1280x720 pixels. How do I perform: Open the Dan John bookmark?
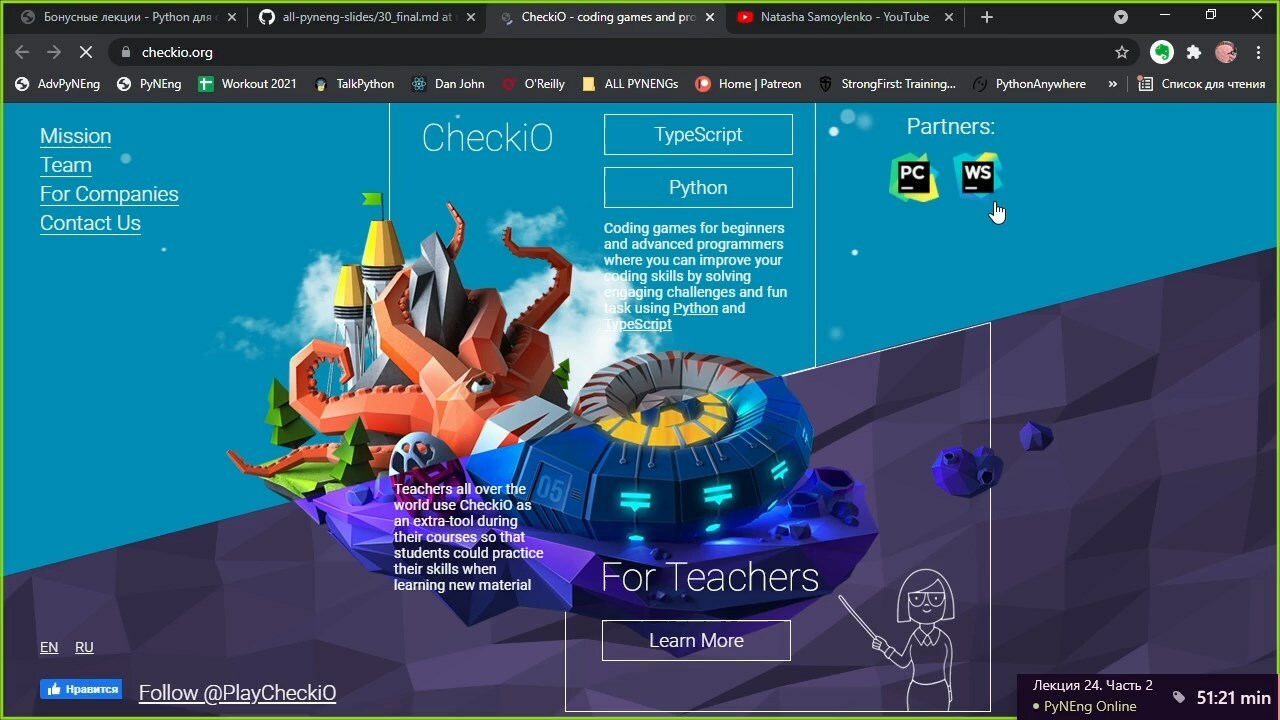[448, 84]
